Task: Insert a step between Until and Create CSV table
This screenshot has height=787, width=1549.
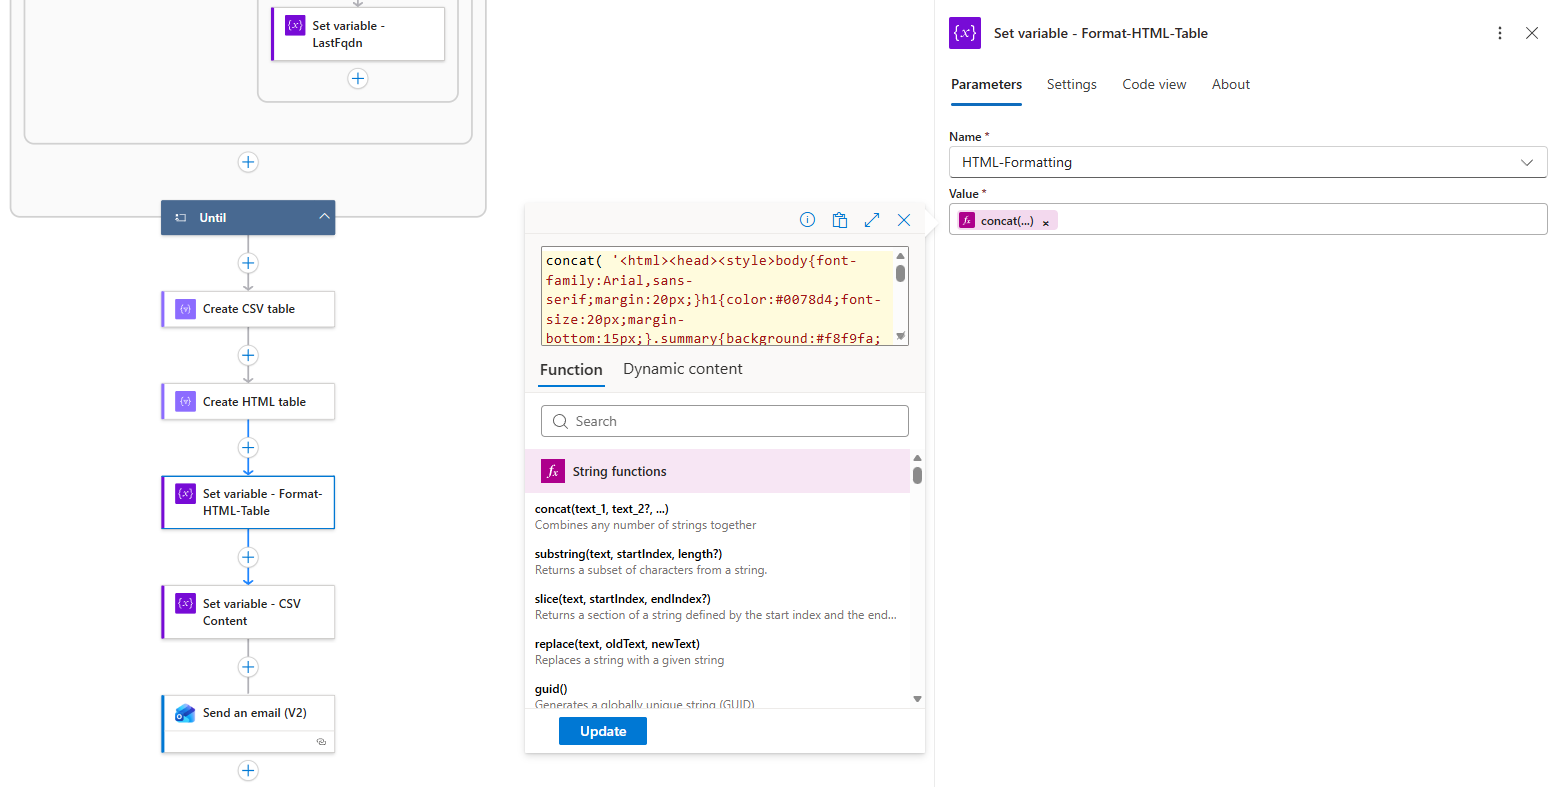Action: tap(248, 263)
